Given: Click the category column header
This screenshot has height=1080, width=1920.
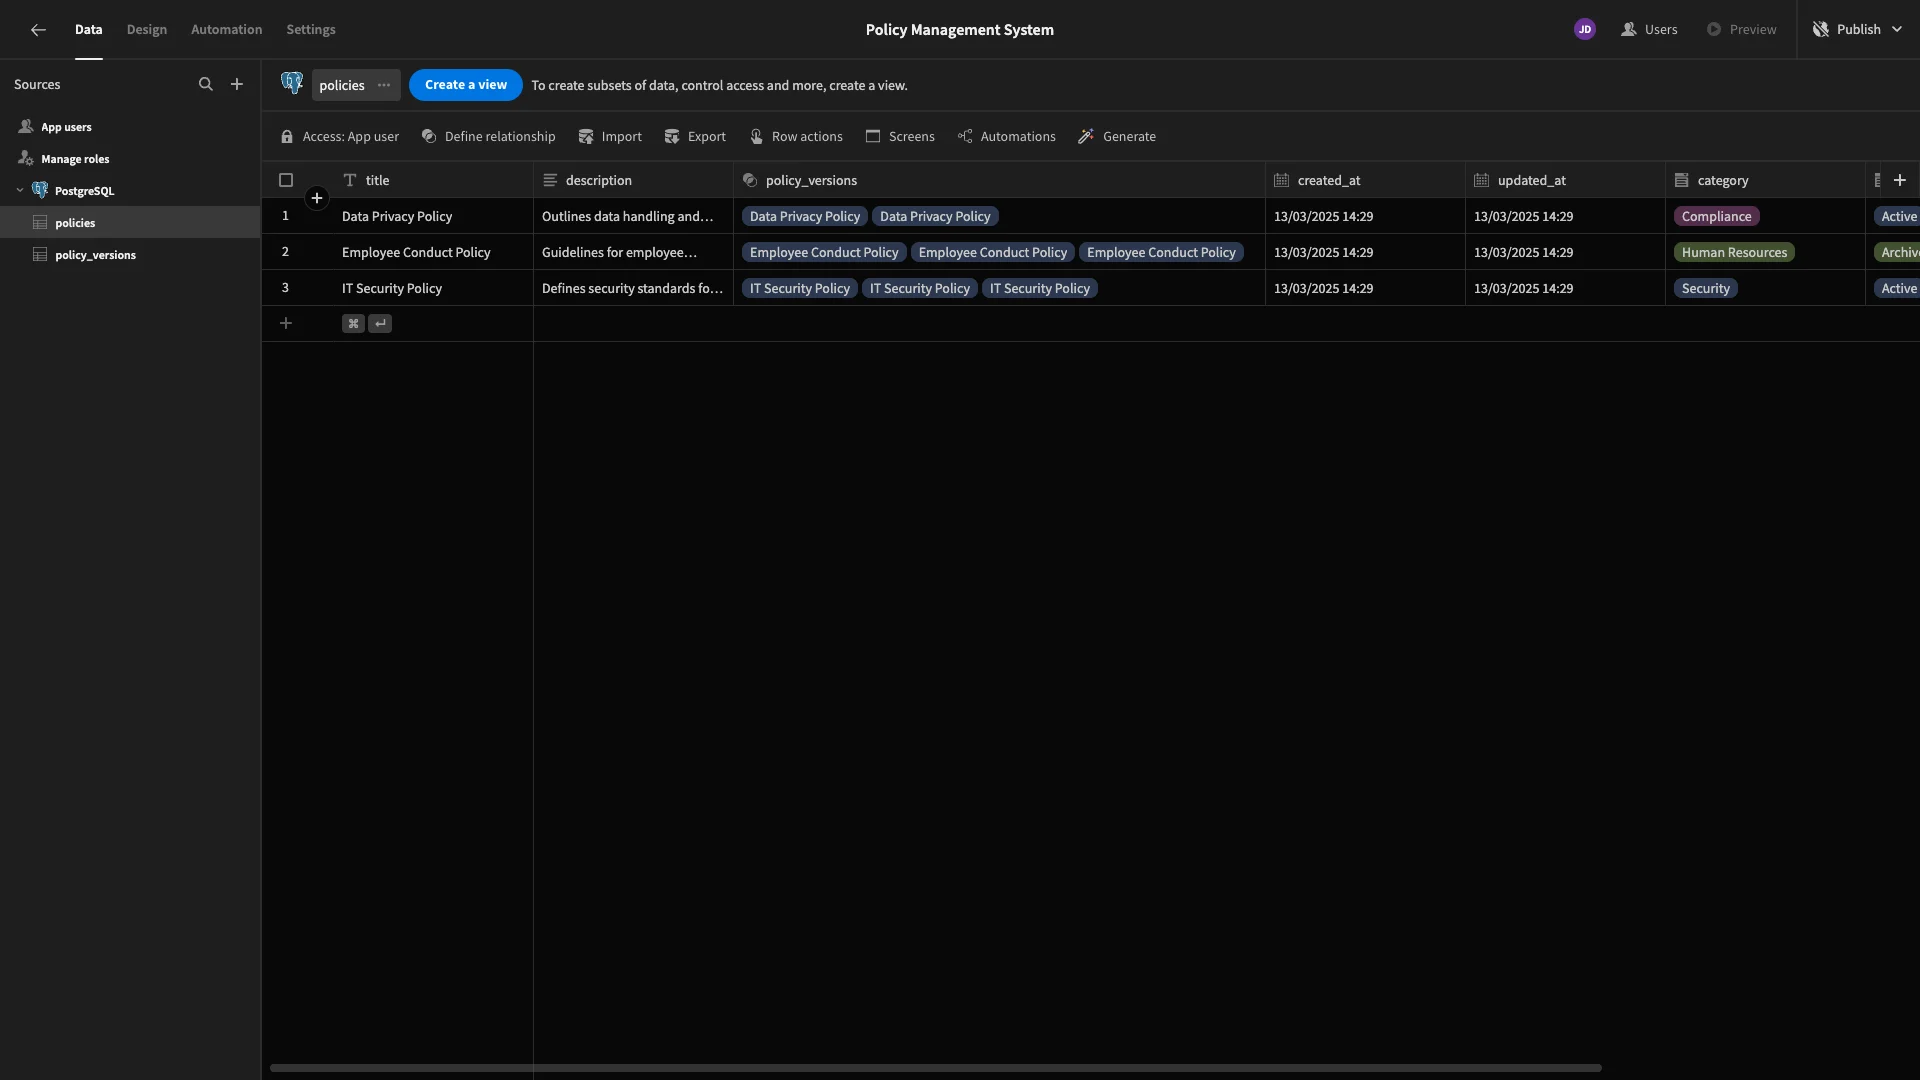Looking at the screenshot, I should pyautogui.click(x=1765, y=181).
